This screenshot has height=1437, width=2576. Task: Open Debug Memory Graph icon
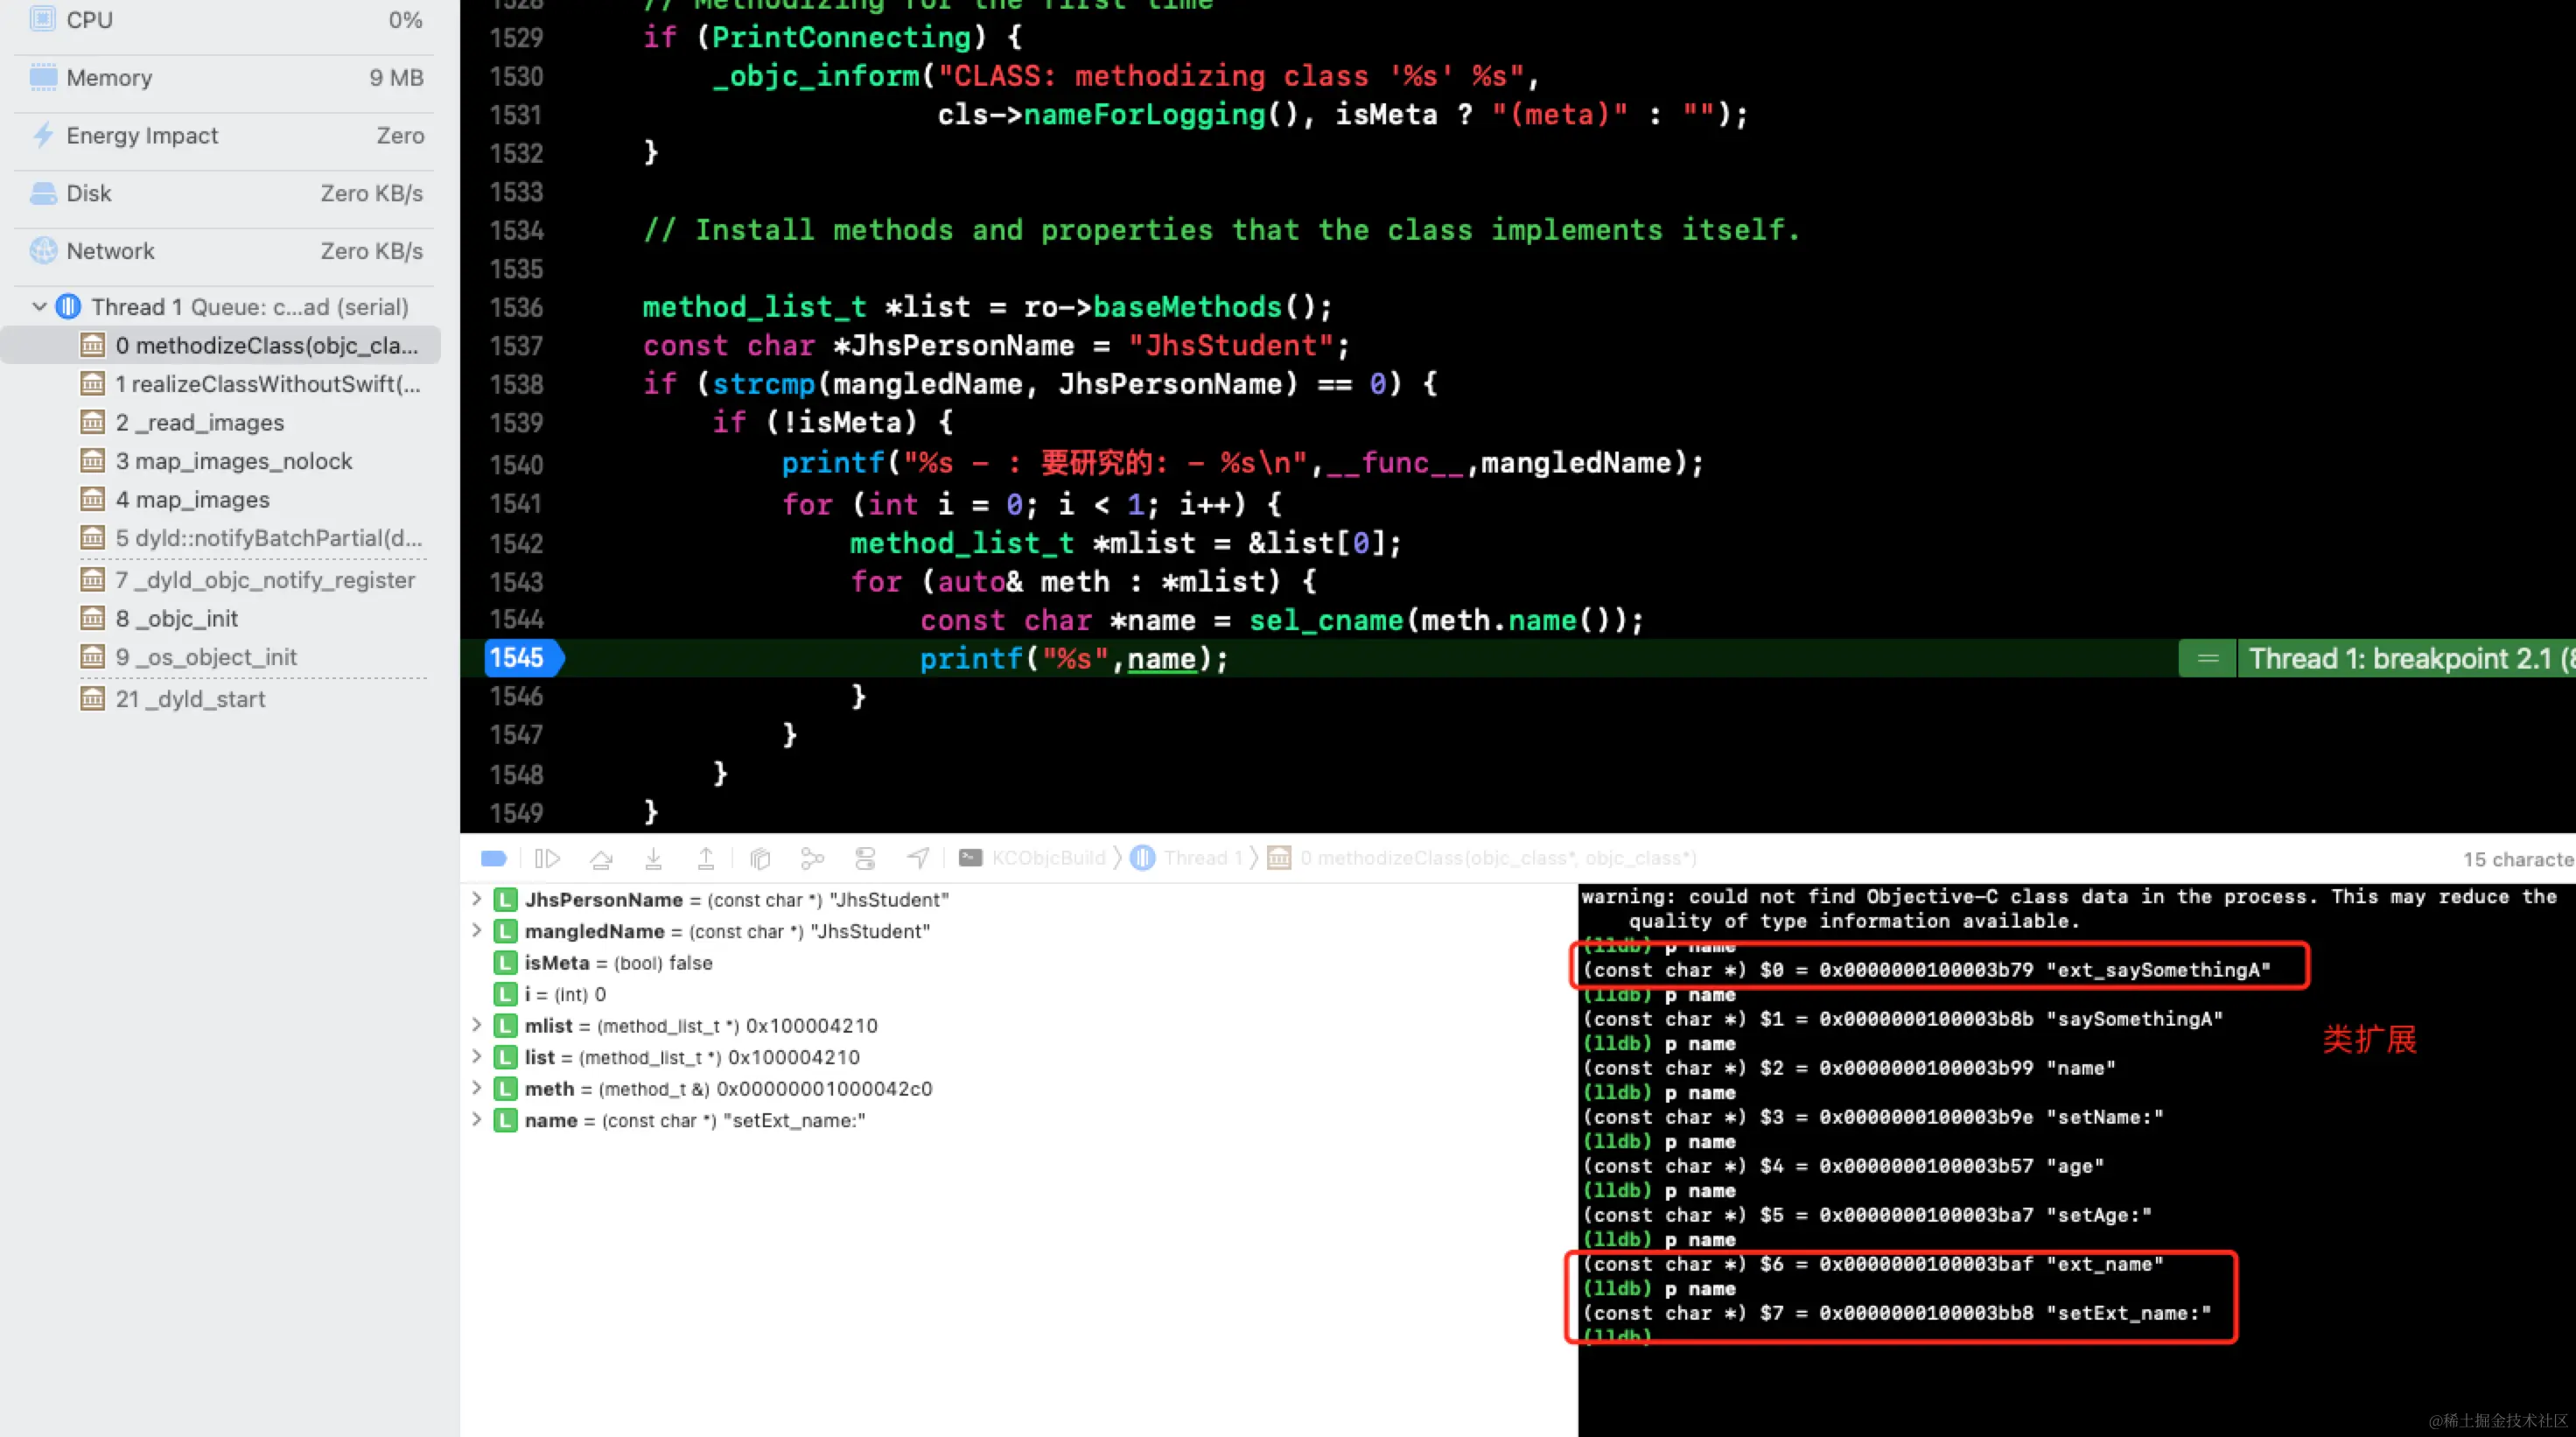[812, 858]
